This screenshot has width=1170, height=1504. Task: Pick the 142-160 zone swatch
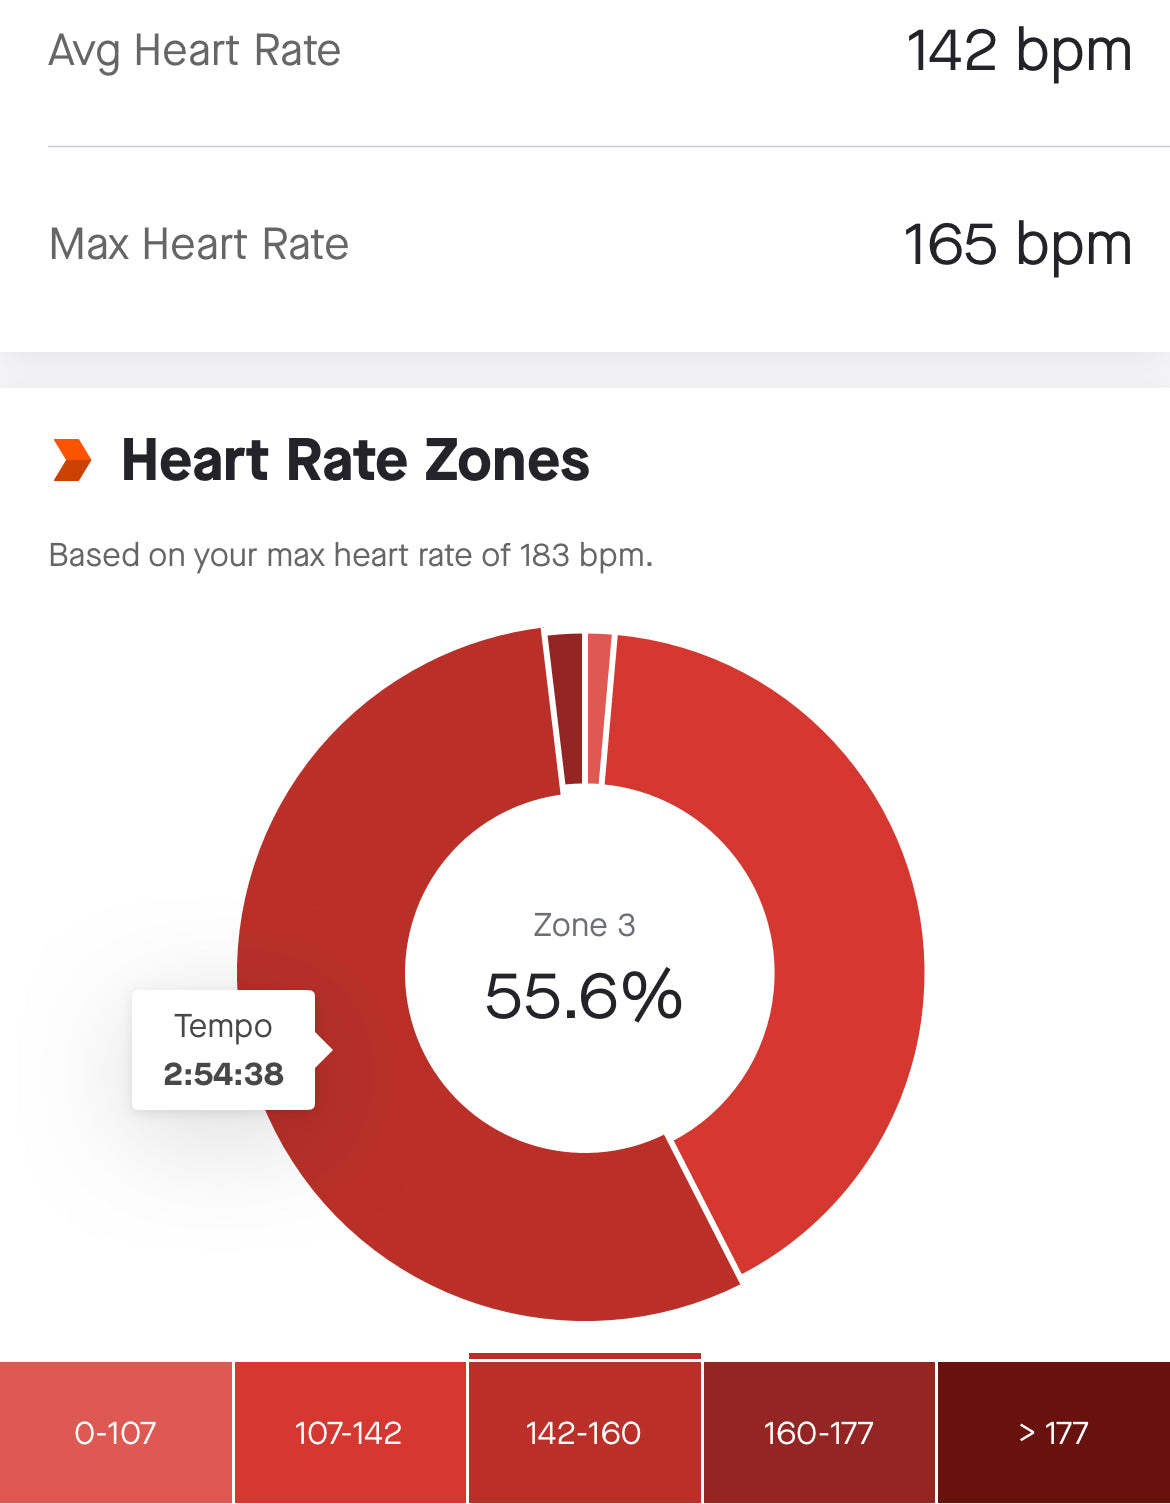pos(584,1433)
